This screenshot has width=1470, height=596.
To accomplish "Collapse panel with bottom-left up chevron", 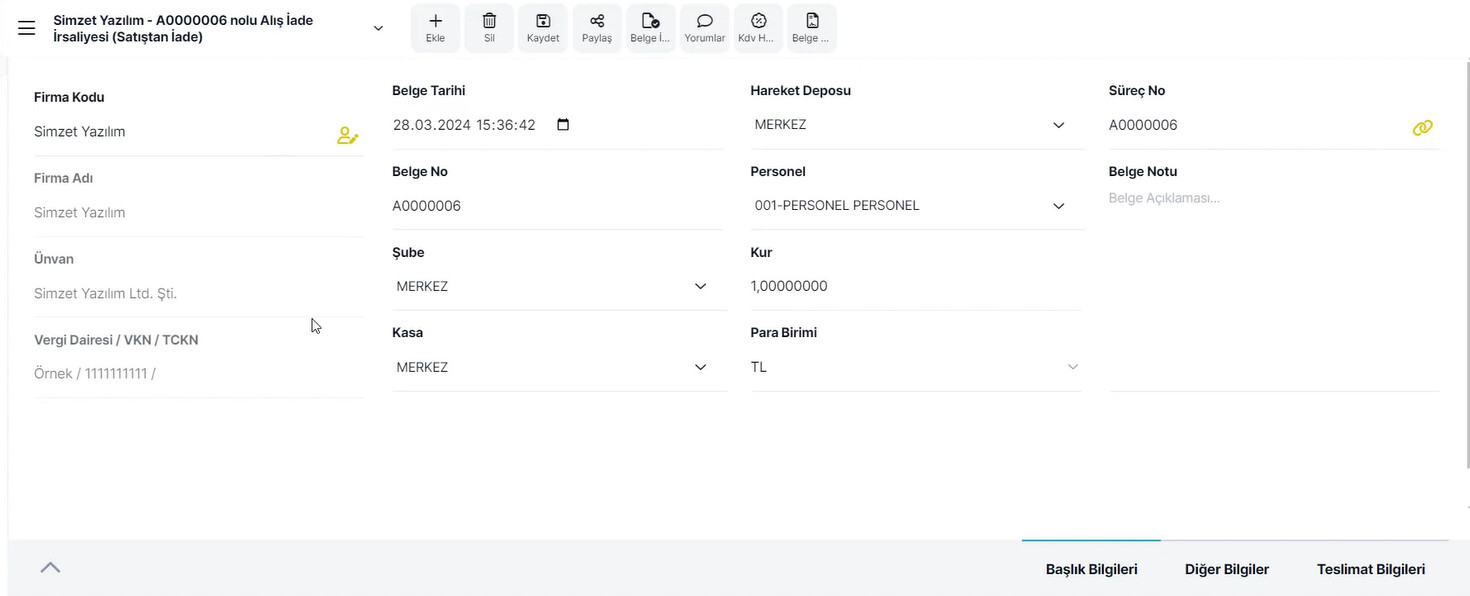I will (50, 567).
